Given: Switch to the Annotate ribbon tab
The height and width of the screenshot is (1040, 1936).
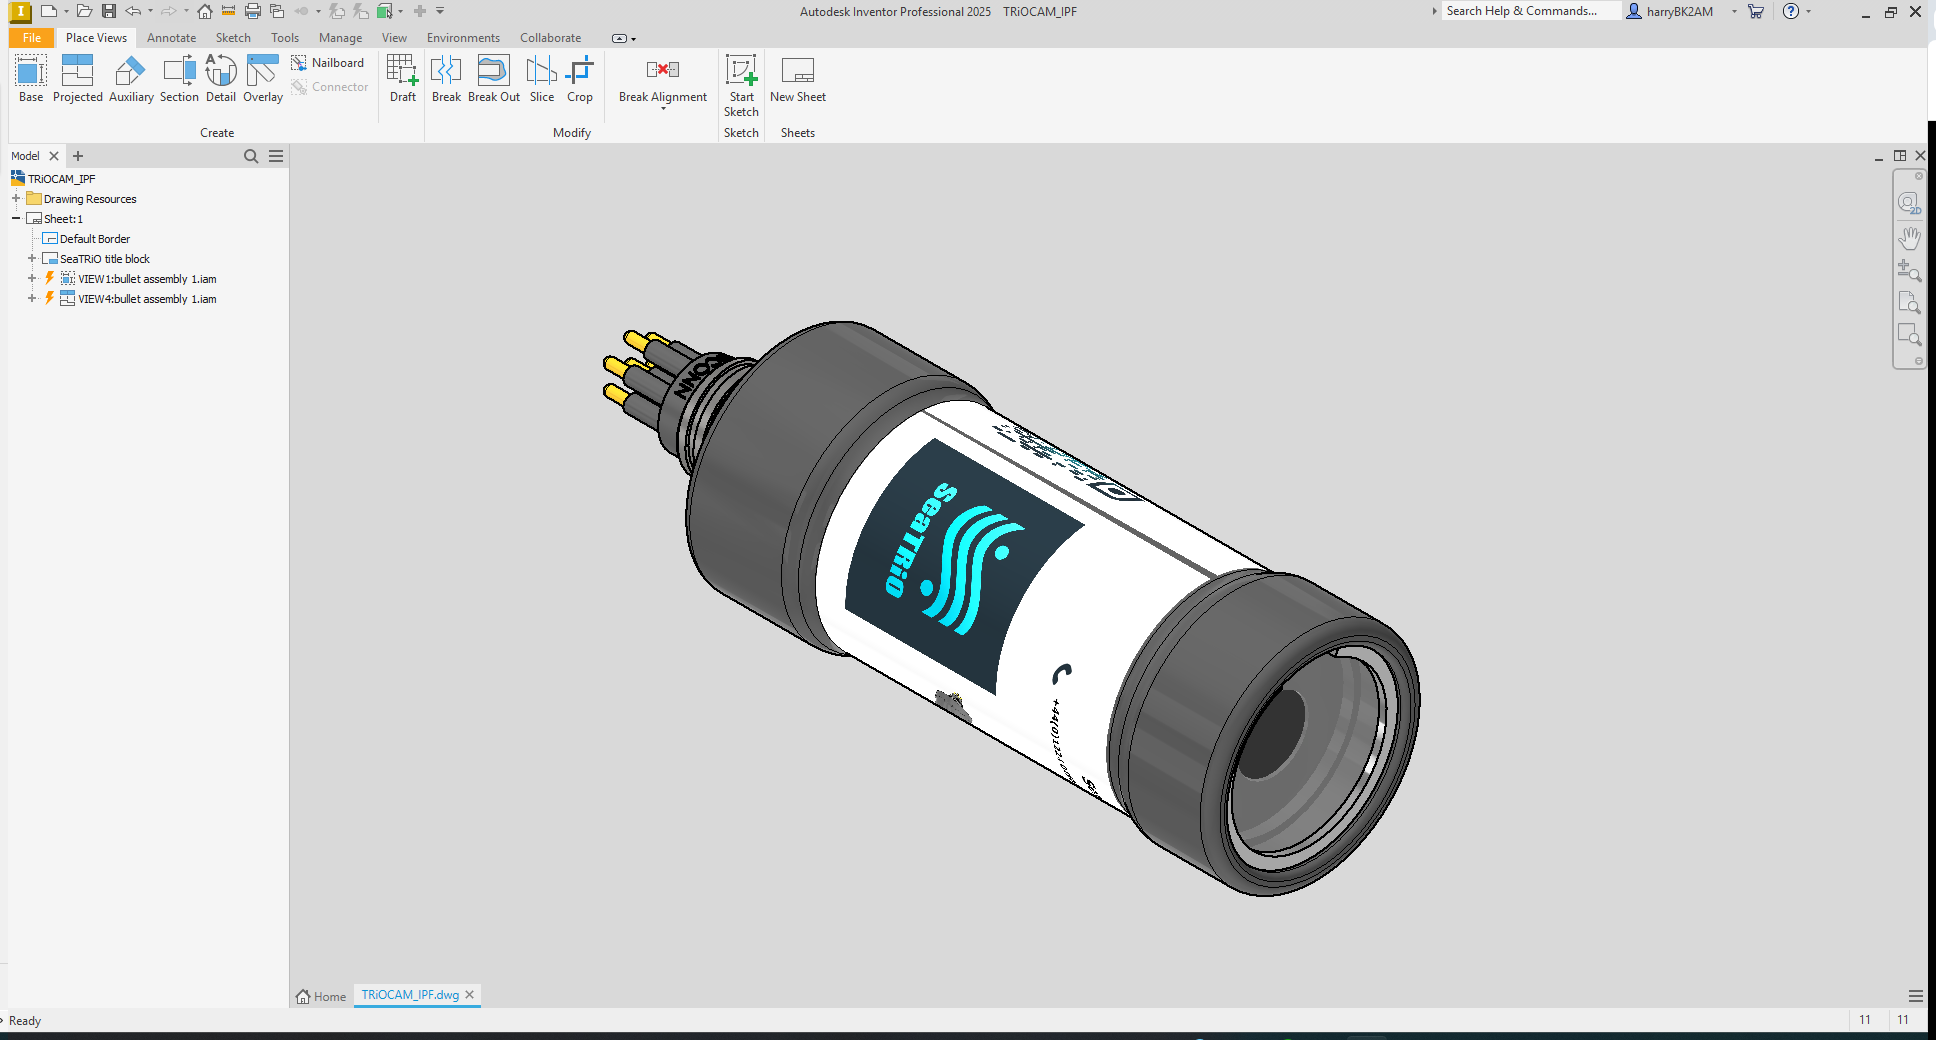Looking at the screenshot, I should pyautogui.click(x=172, y=38).
